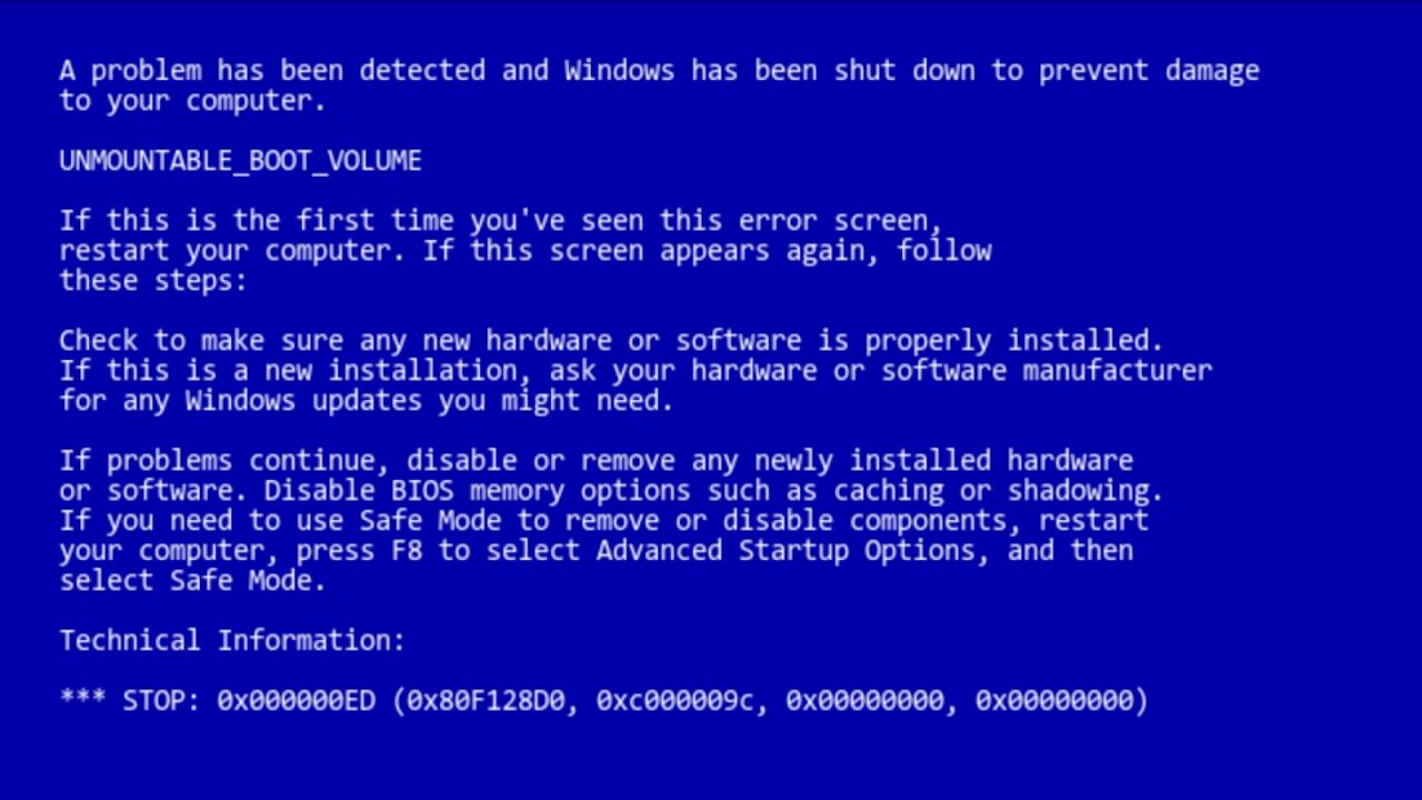This screenshot has height=800, width=1422.
Task: Select the first parameter 0x80F128D0
Action: [486, 701]
